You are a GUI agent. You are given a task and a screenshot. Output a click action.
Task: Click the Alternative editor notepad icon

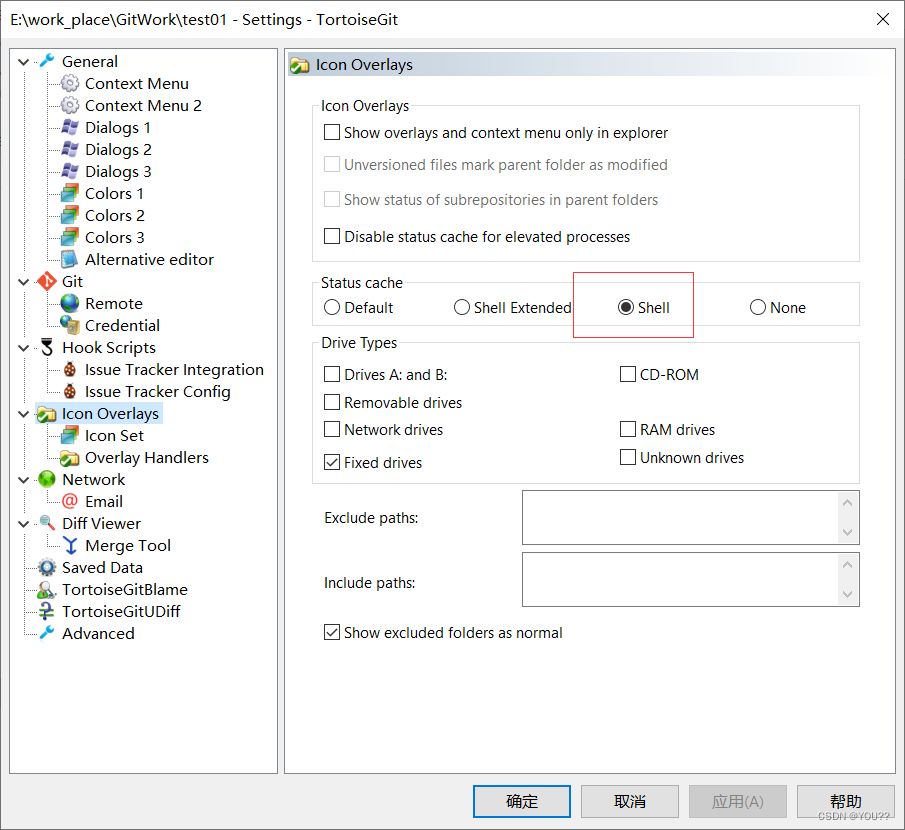[70, 259]
